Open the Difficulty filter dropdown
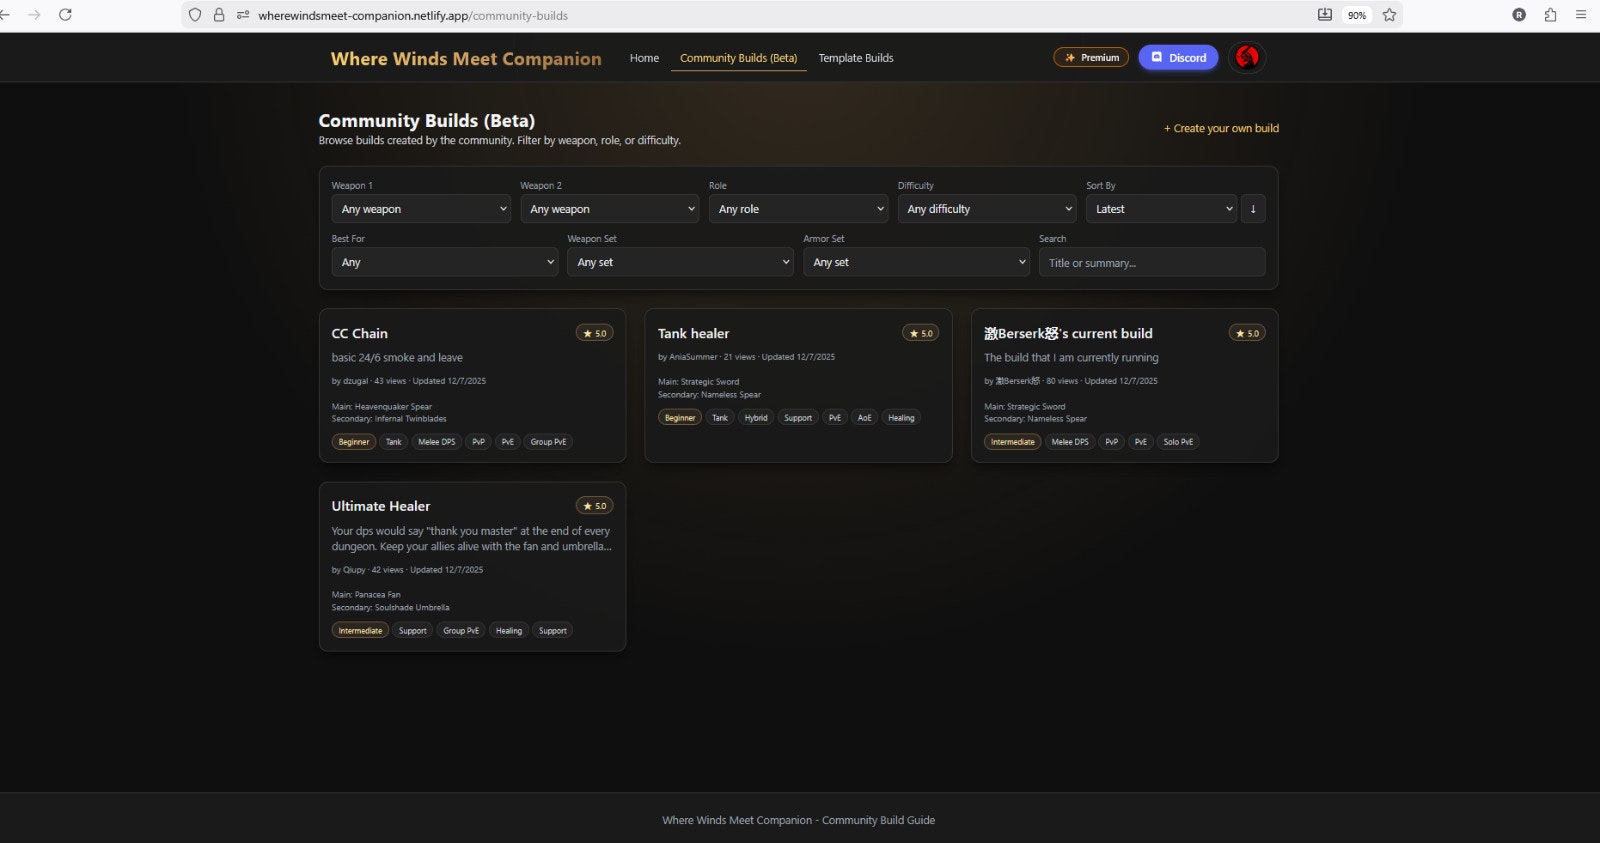Viewport: 1600px width, 843px height. pos(987,209)
